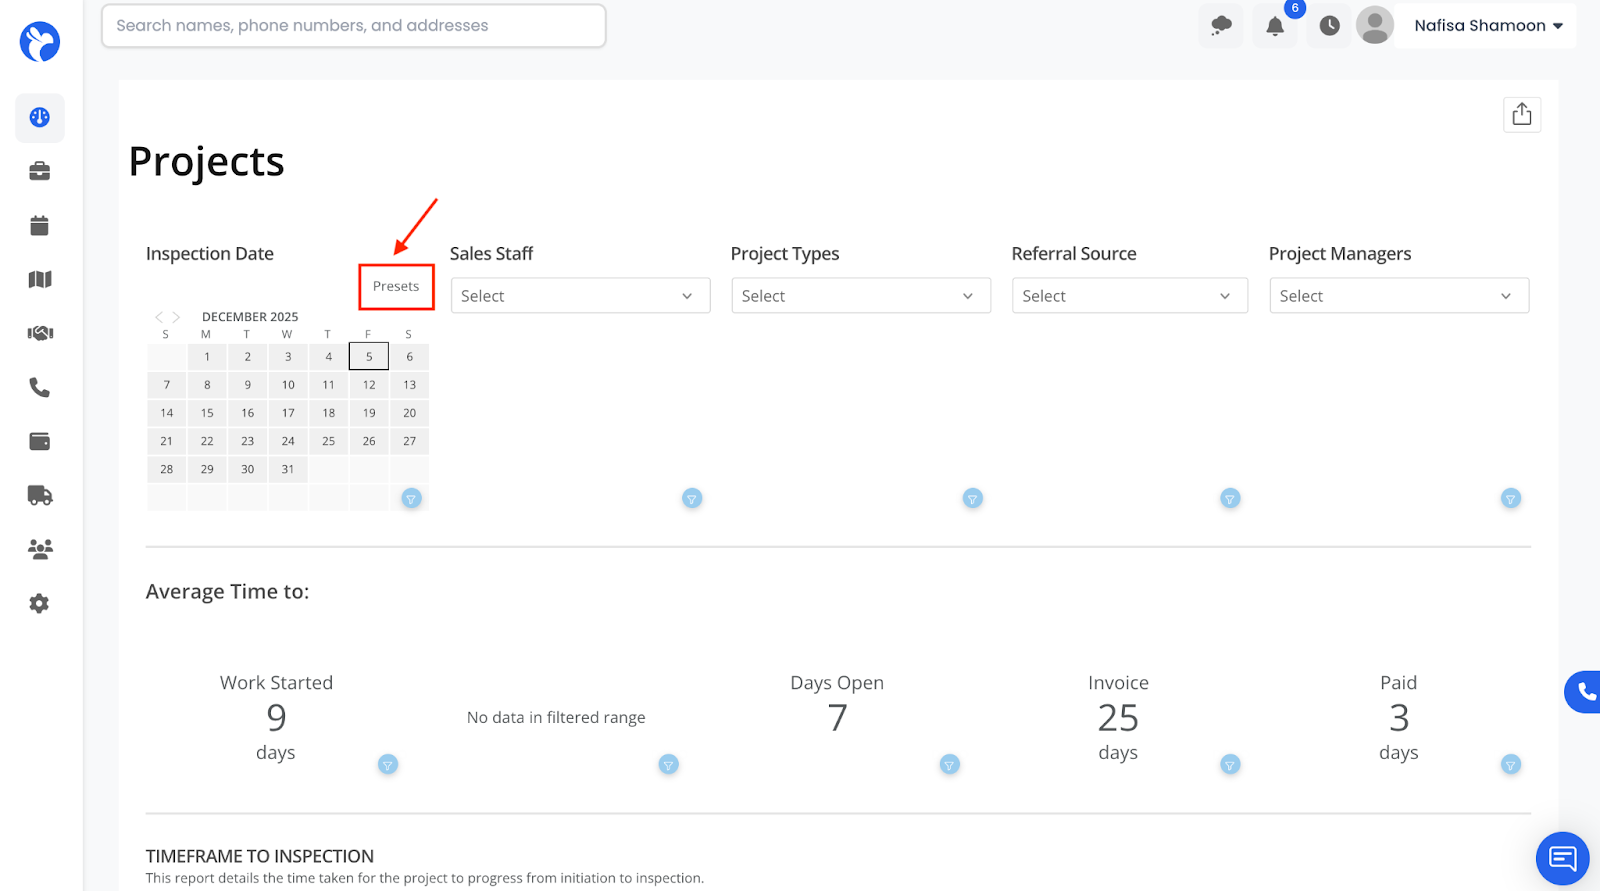Open the phone icon in sidebar
The width and height of the screenshot is (1600, 891).
pos(40,387)
